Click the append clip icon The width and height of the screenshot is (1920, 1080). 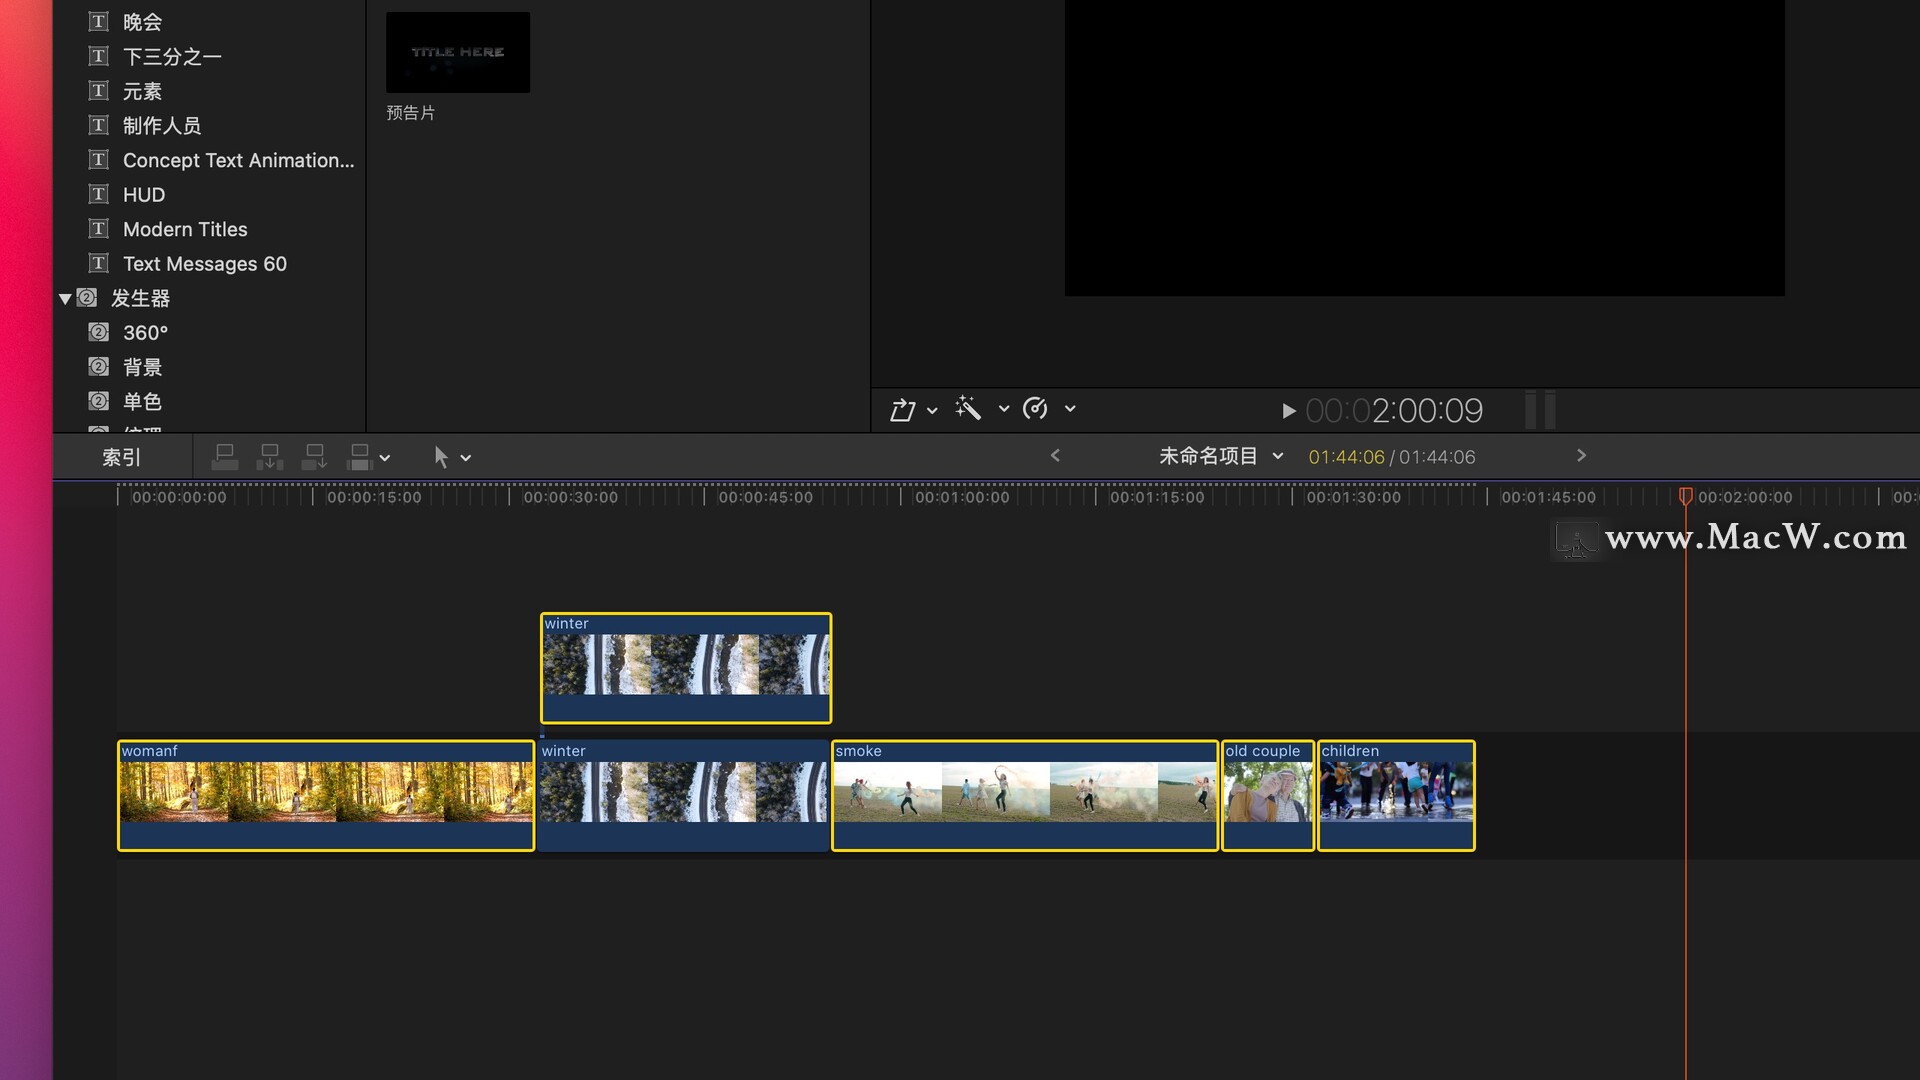coord(314,457)
